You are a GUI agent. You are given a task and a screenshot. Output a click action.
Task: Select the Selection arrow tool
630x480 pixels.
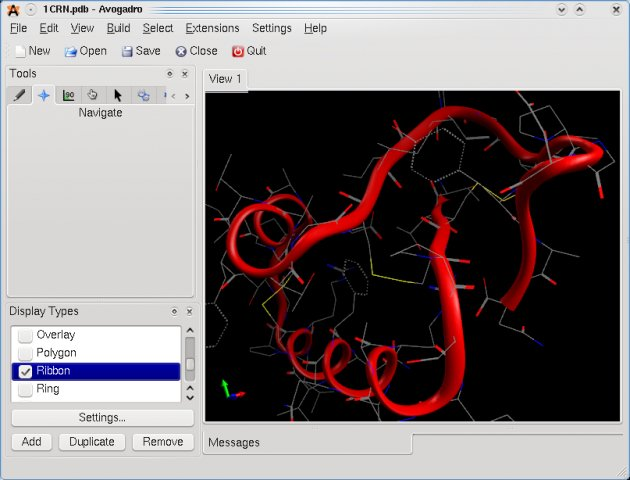(x=118, y=95)
